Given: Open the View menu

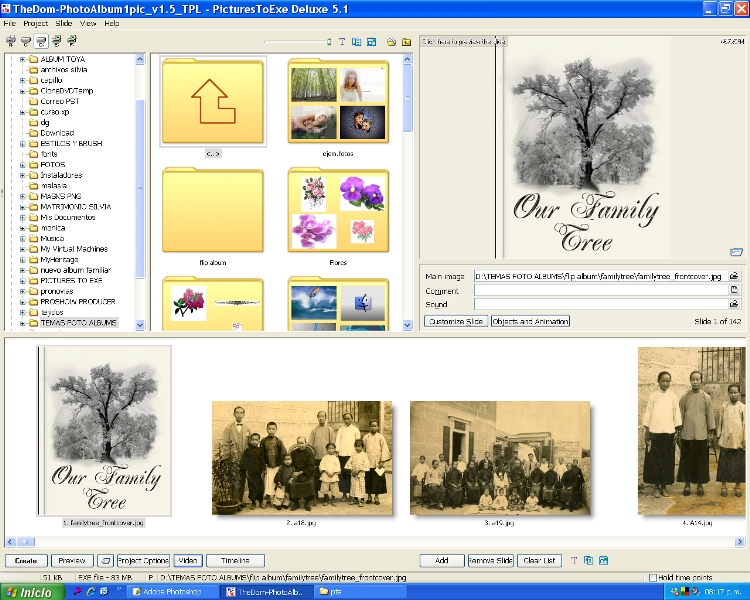Looking at the screenshot, I should (88, 23).
